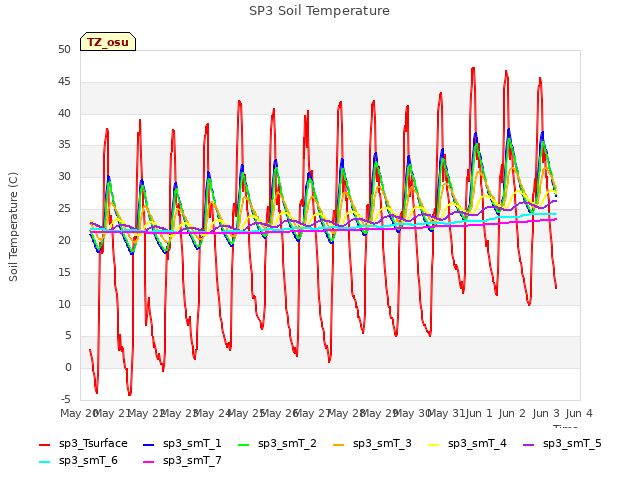Toggle the sp3_smT_3 legend entry
The height and width of the screenshot is (480, 640).
[x=372, y=444]
